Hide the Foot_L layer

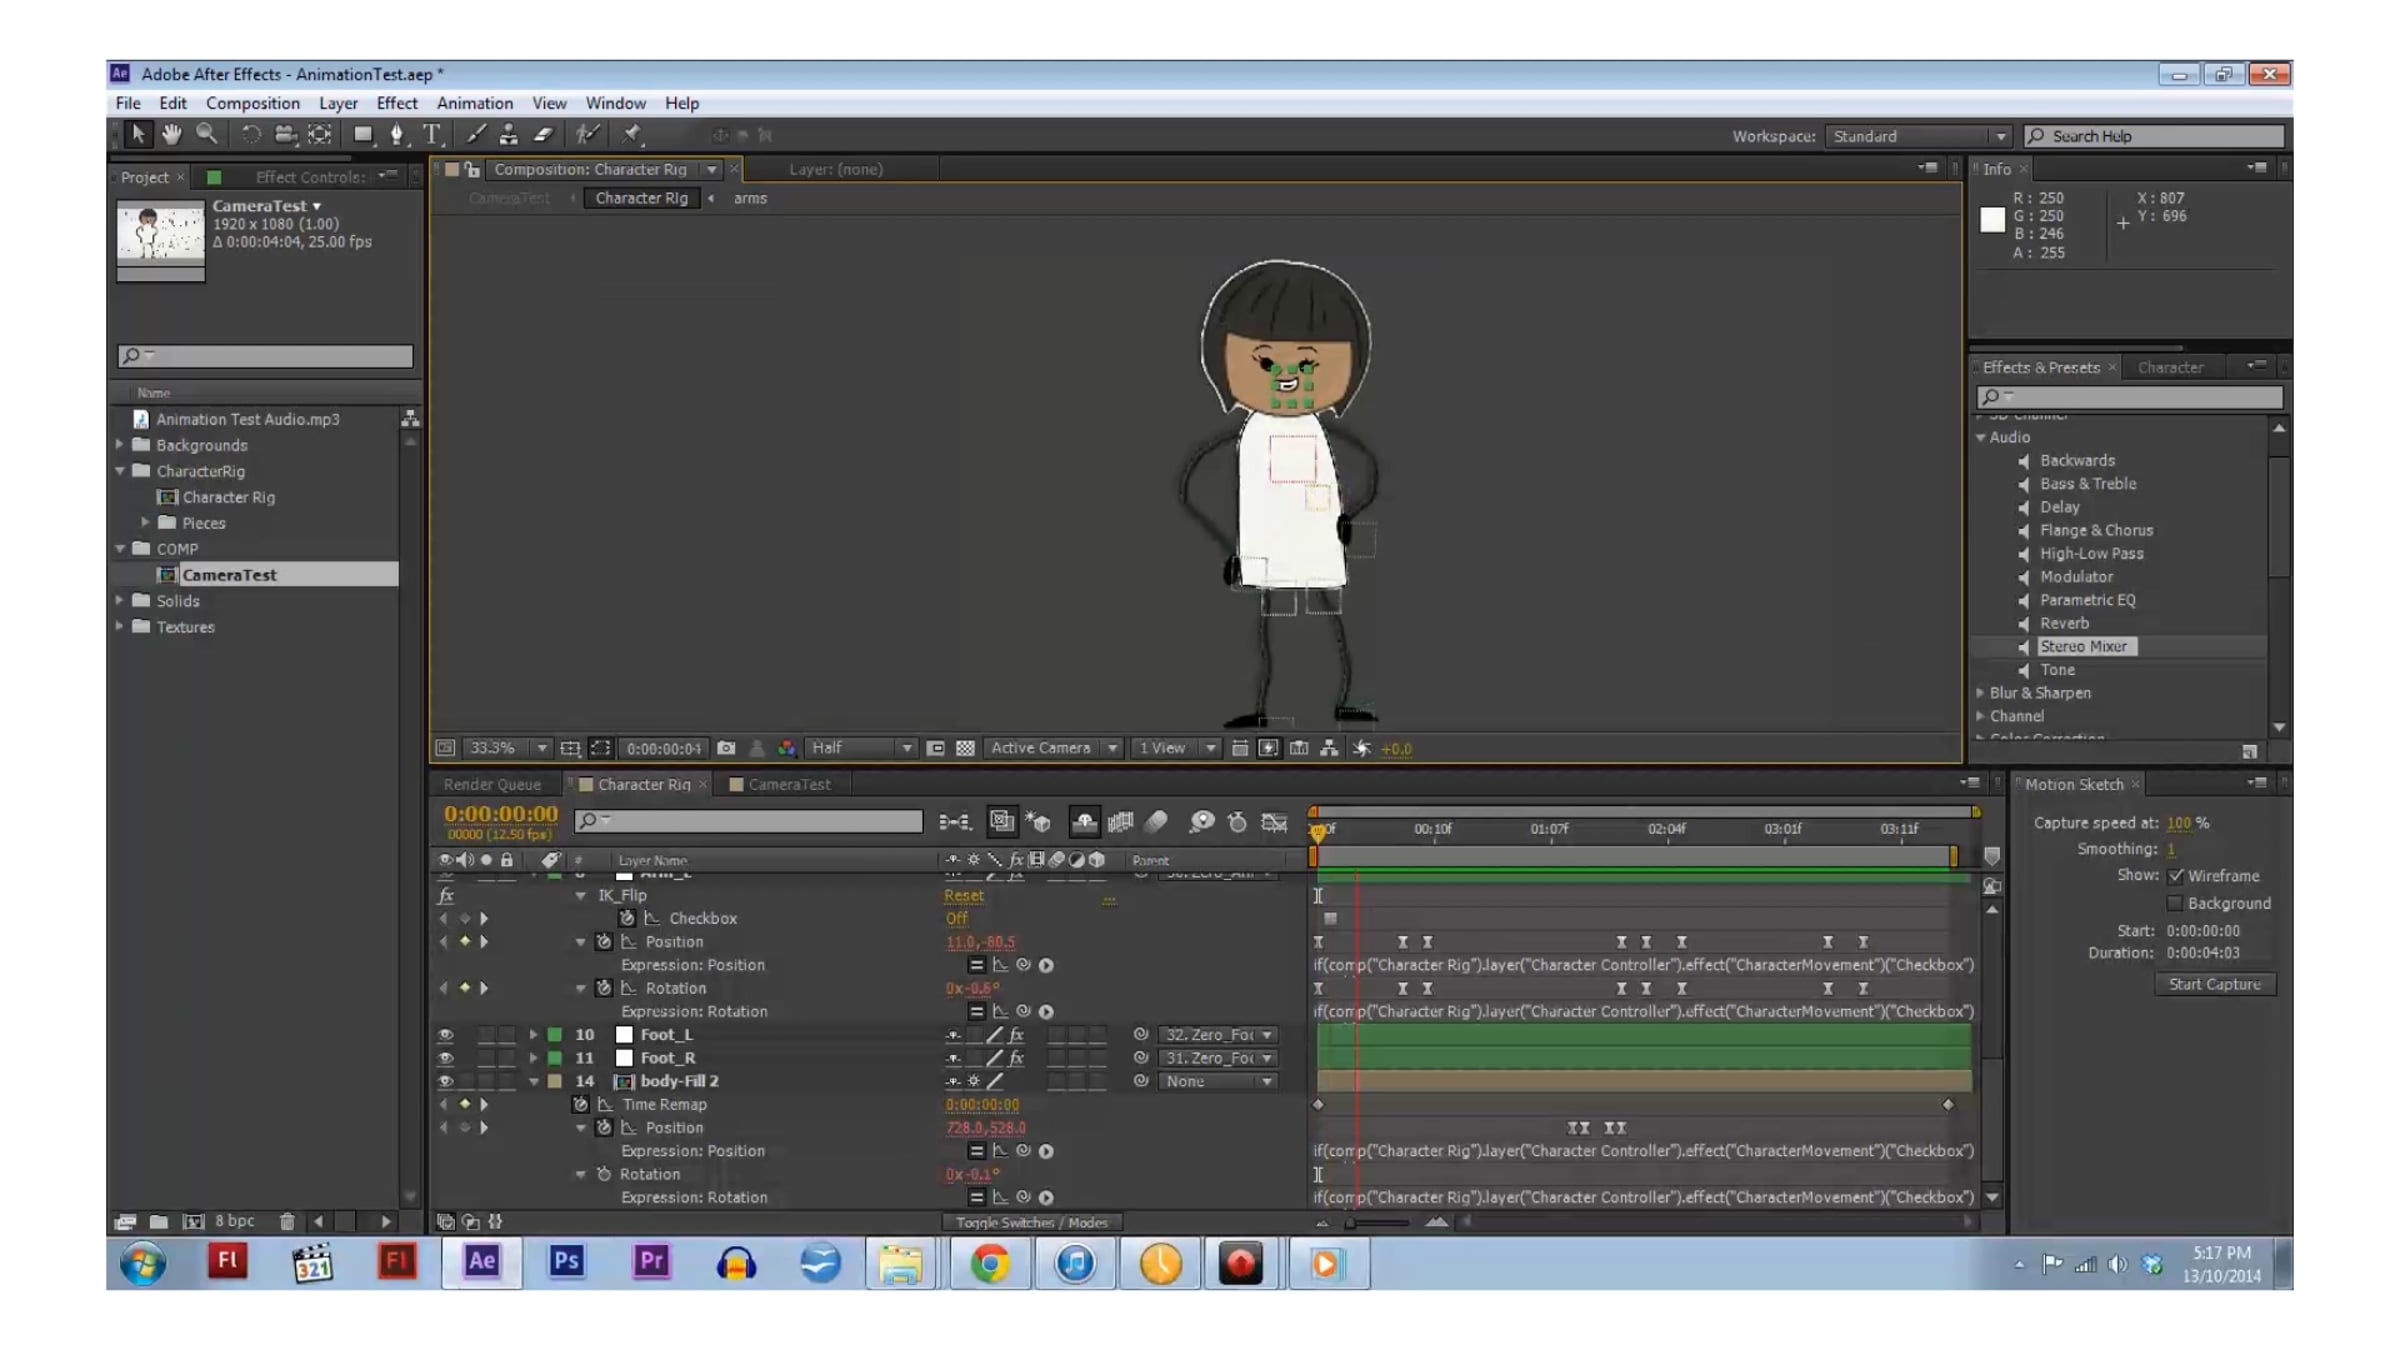[x=446, y=1035]
